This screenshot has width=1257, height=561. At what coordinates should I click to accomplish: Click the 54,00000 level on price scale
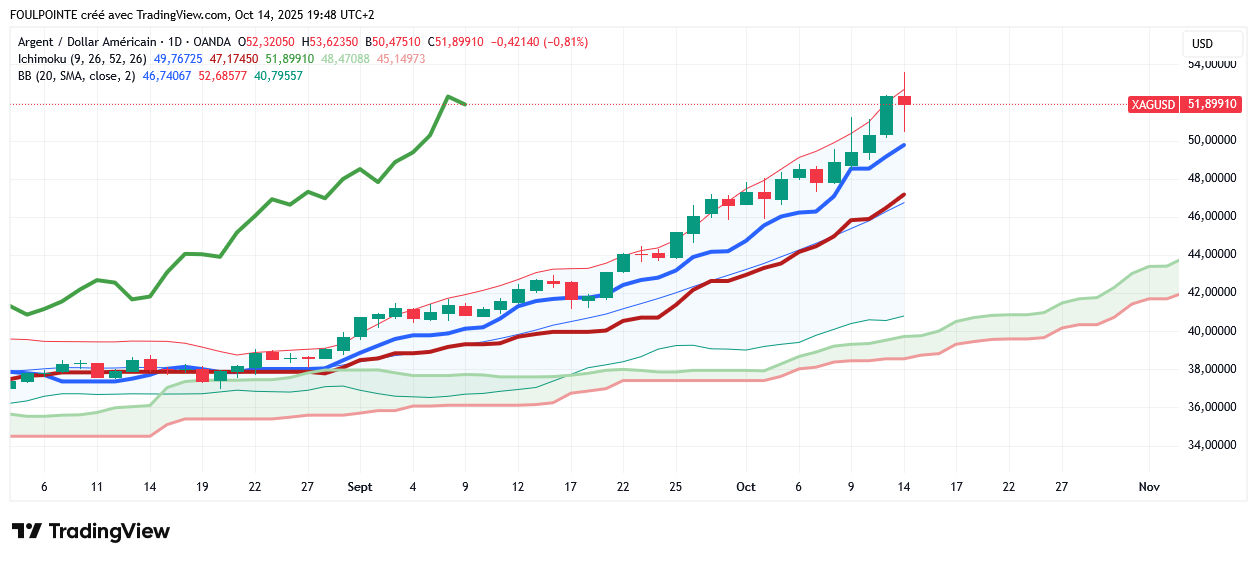1211,64
